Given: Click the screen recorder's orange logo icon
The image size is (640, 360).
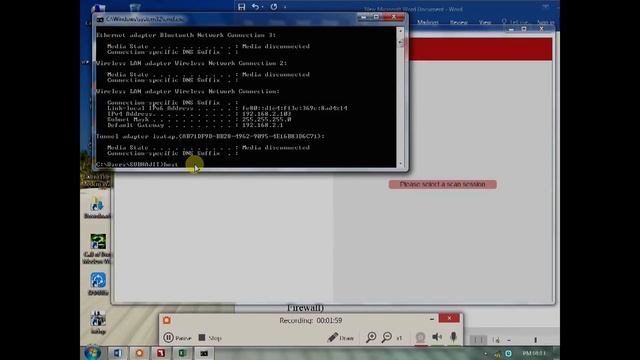Looking at the screenshot, I should click(x=167, y=320).
